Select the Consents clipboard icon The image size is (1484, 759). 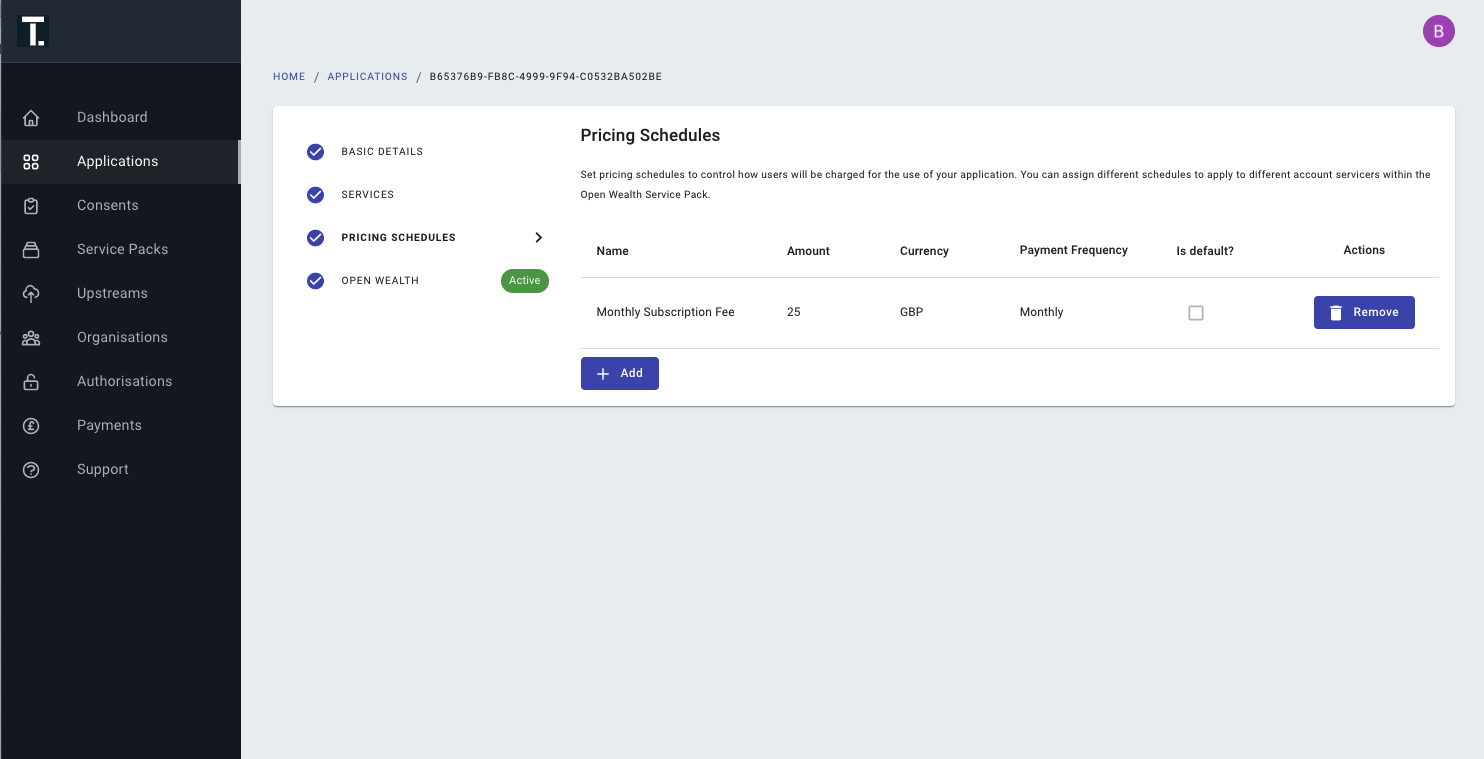click(31, 206)
